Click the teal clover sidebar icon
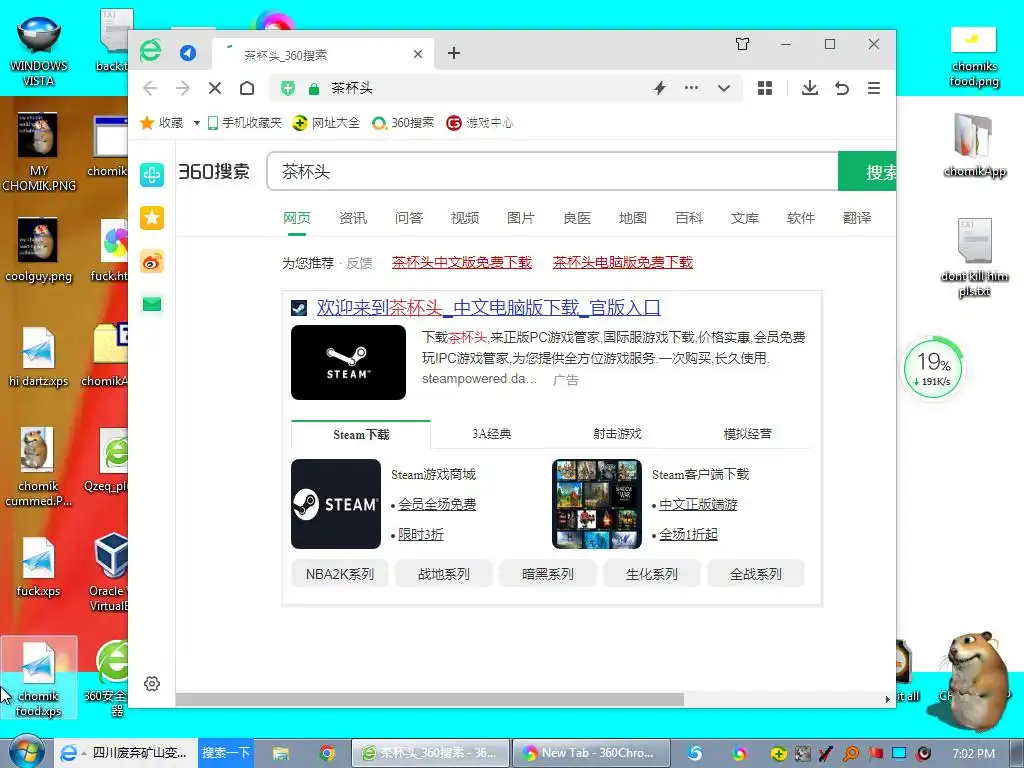Image resolution: width=1024 pixels, height=768 pixels. coord(152,175)
